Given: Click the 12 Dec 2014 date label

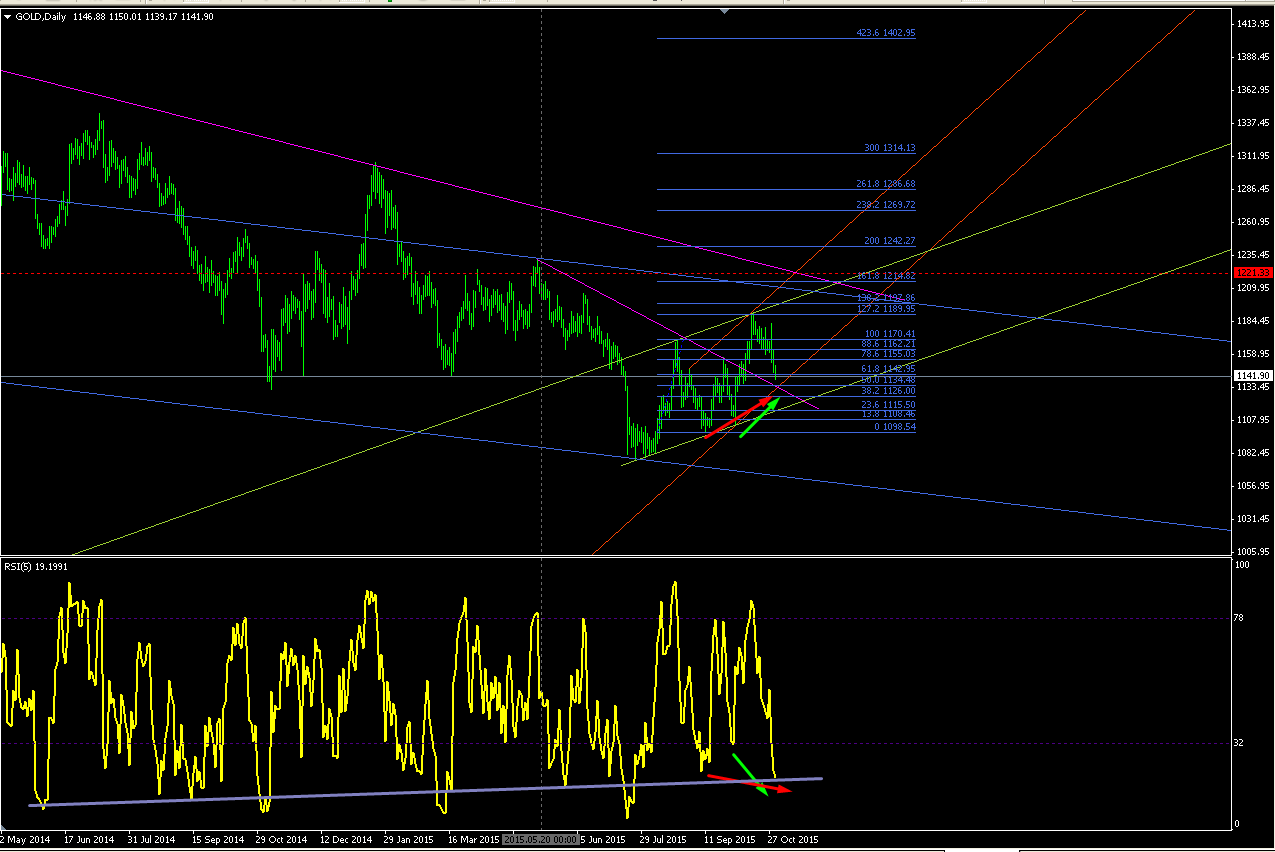Looking at the screenshot, I should [x=345, y=840].
